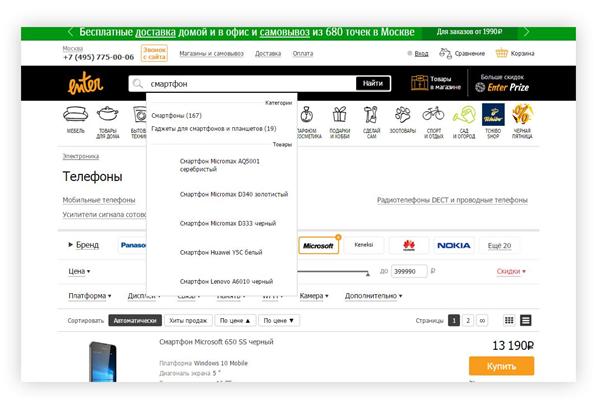Open the Enter Prize discounts icon
606x409 pixels.
[x=480, y=87]
